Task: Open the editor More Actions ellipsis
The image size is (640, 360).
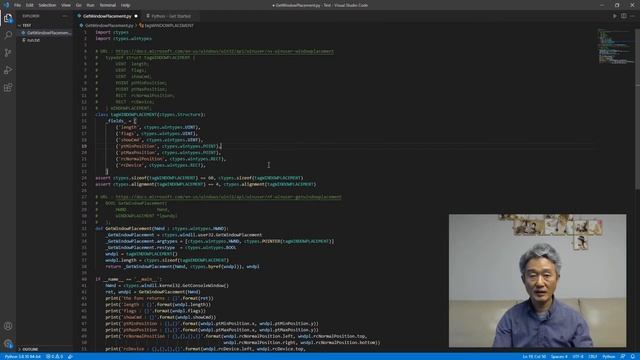Action: pos(632,16)
